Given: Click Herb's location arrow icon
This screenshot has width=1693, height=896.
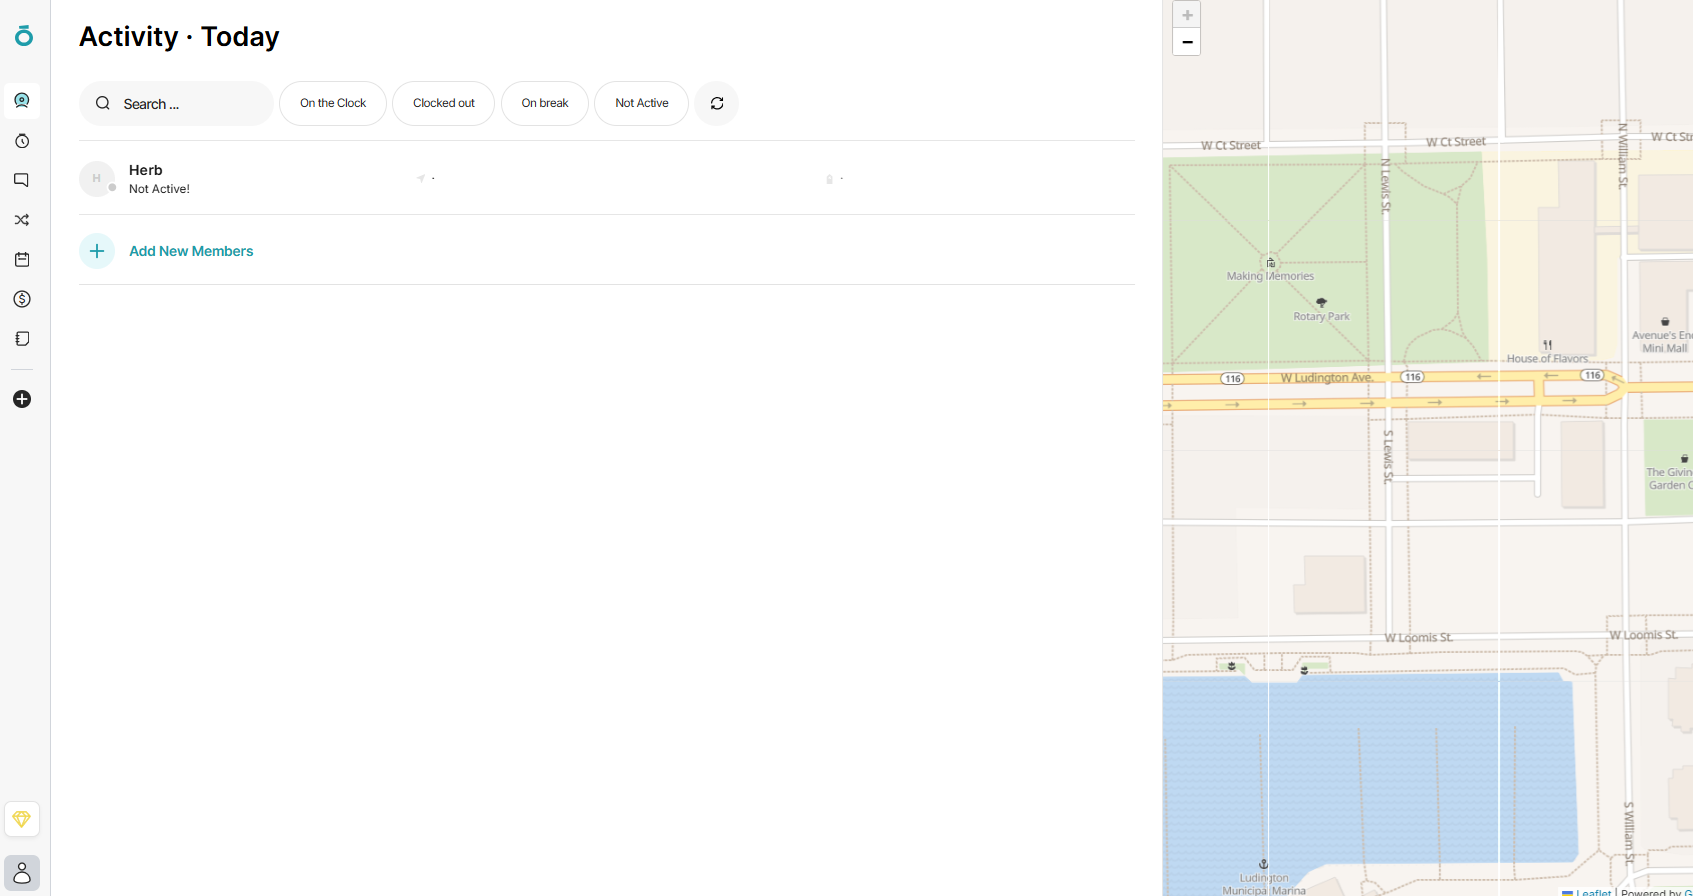Looking at the screenshot, I should [421, 178].
